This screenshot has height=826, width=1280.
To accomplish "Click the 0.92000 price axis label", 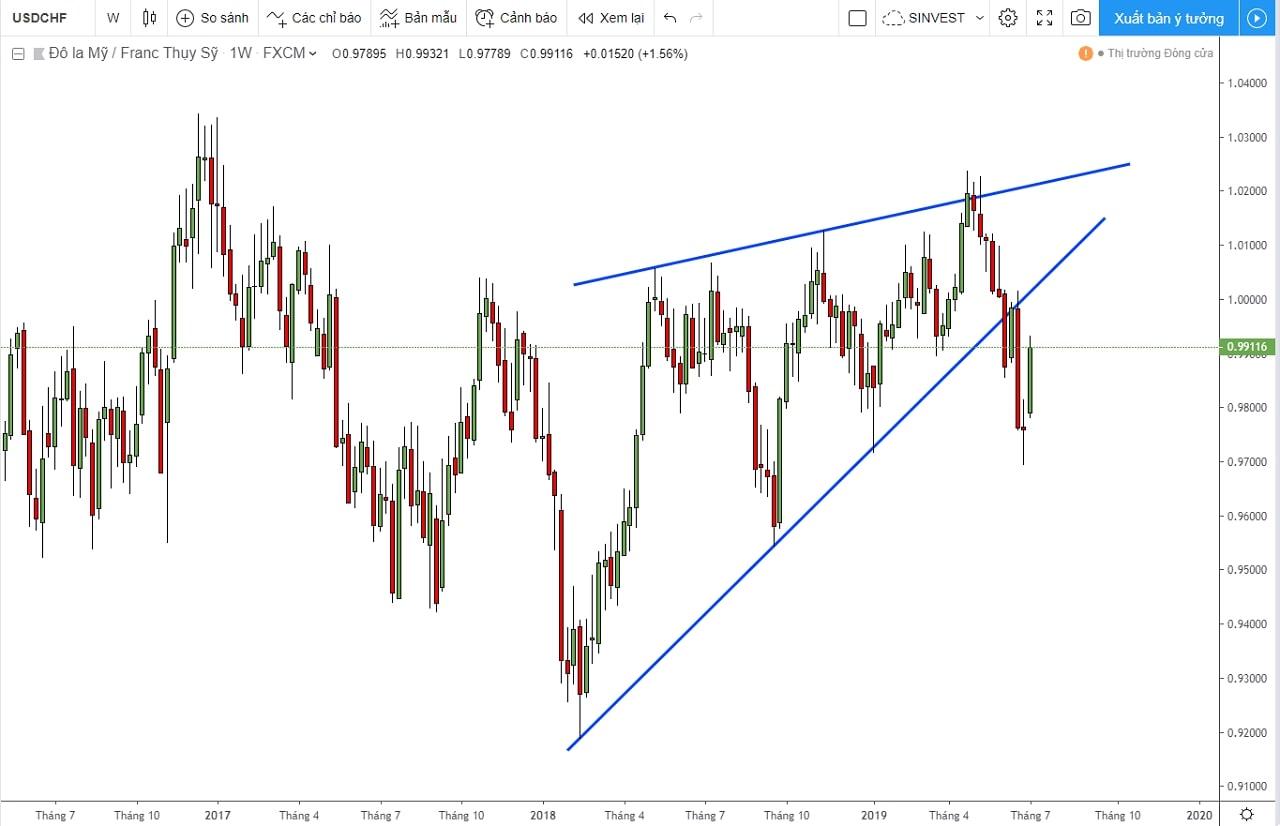I will (x=1245, y=733).
